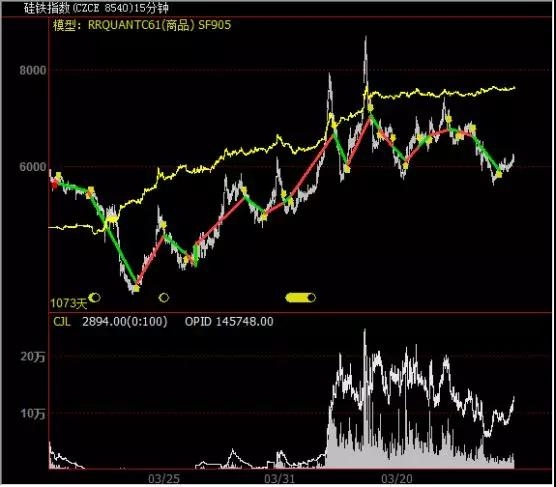Click the 2894.00(0:100) volume value text

tap(125, 322)
